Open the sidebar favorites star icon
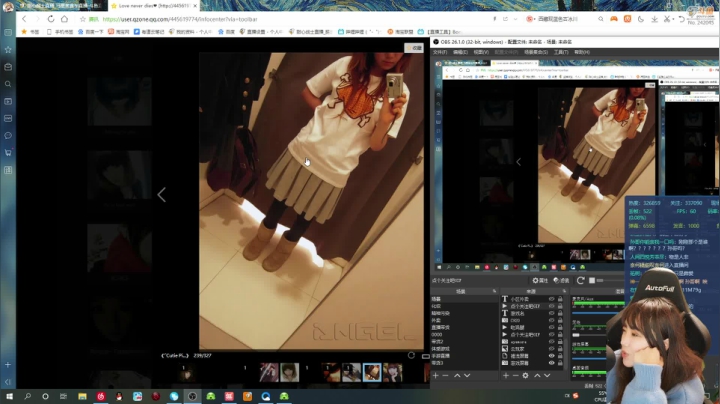Screen dimensions: 720x404 (8, 50)
